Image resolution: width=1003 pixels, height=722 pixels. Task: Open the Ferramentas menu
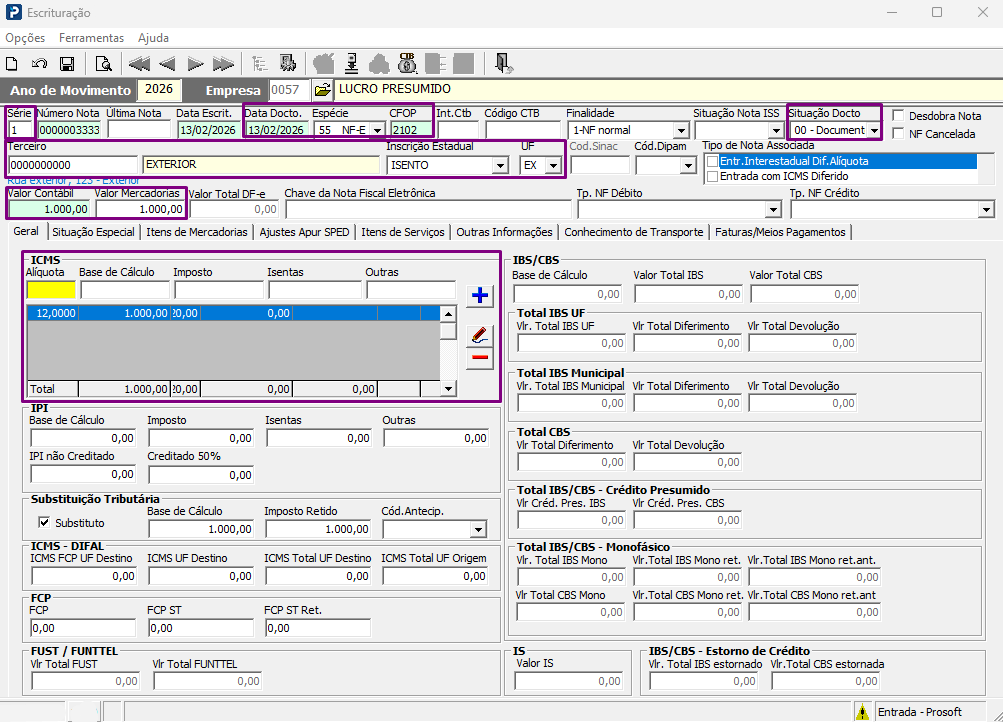click(91, 38)
